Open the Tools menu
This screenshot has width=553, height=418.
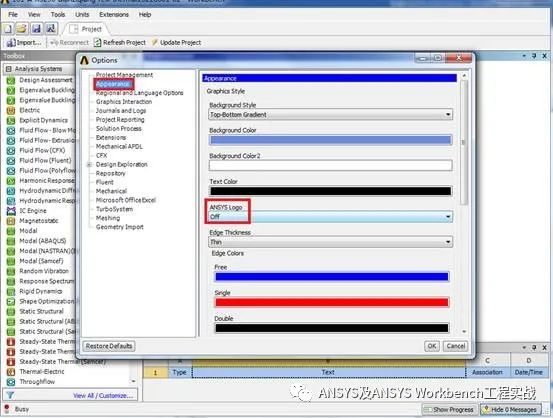click(x=58, y=14)
